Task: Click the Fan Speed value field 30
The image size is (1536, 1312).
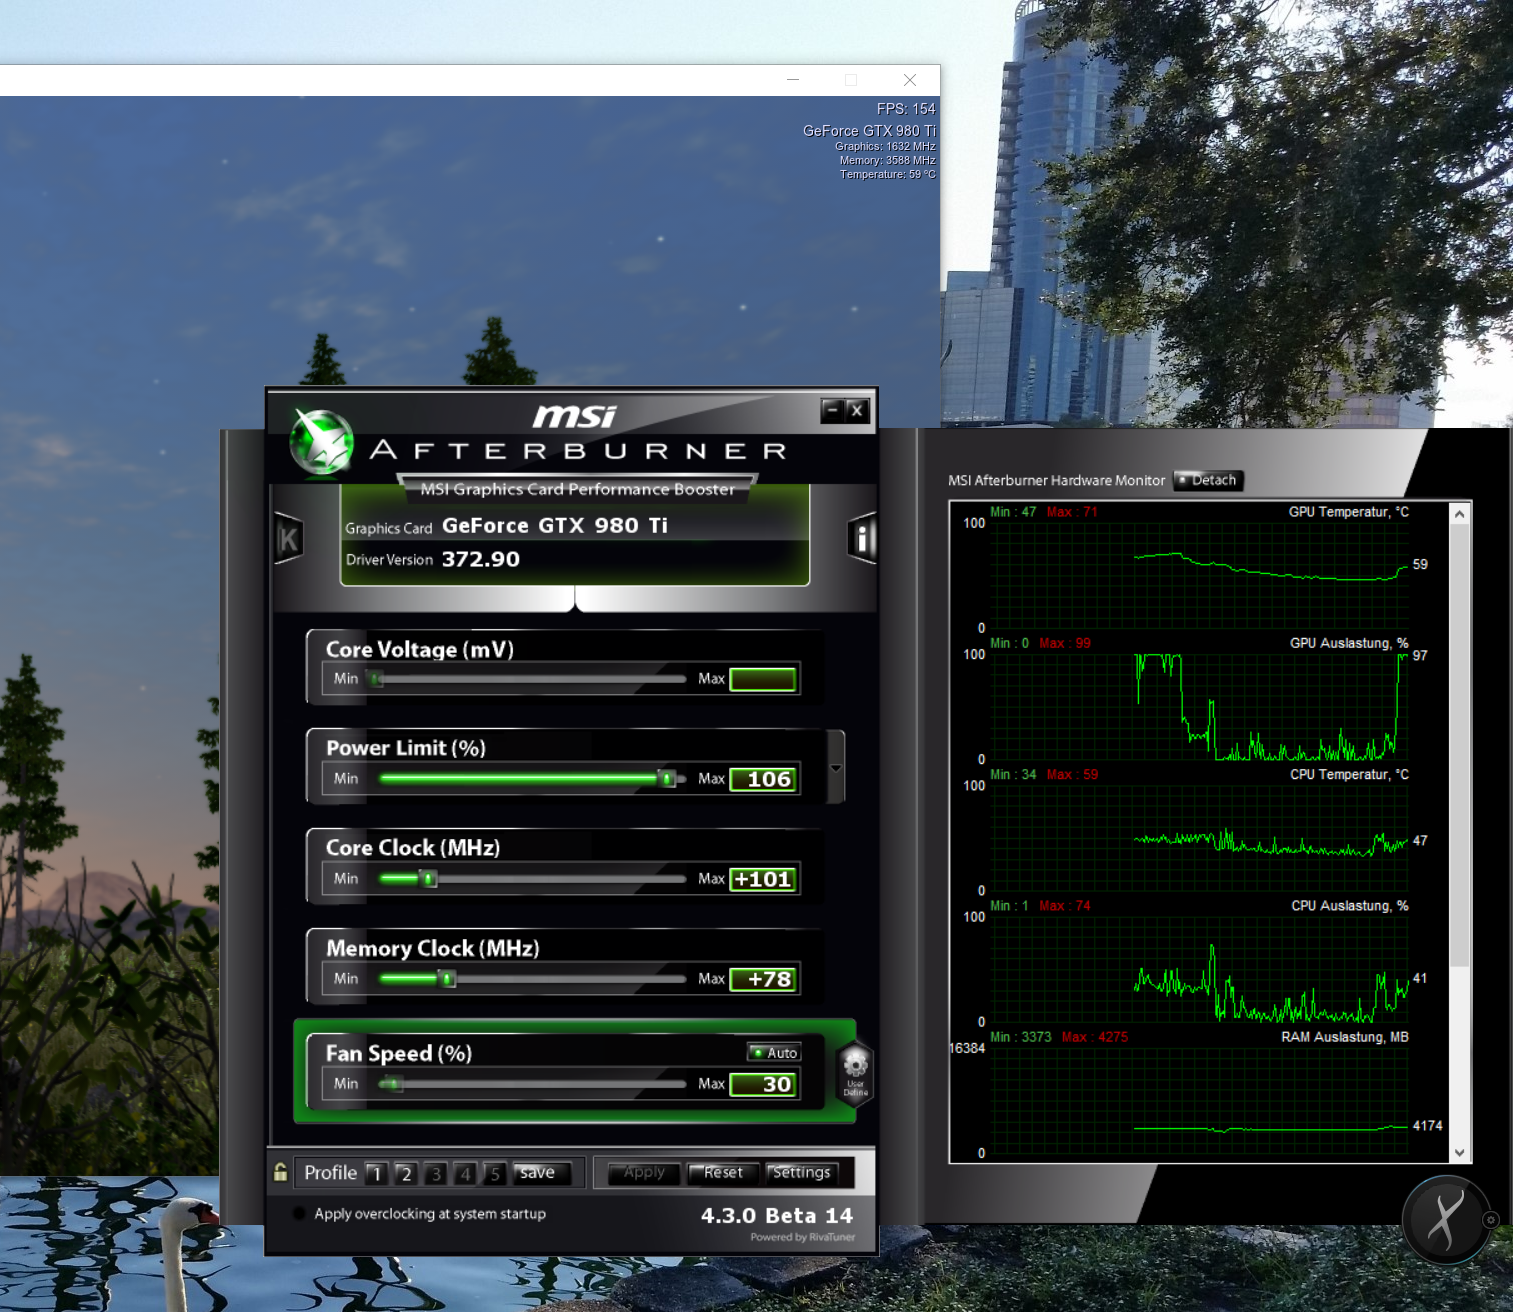Action: (x=763, y=1084)
